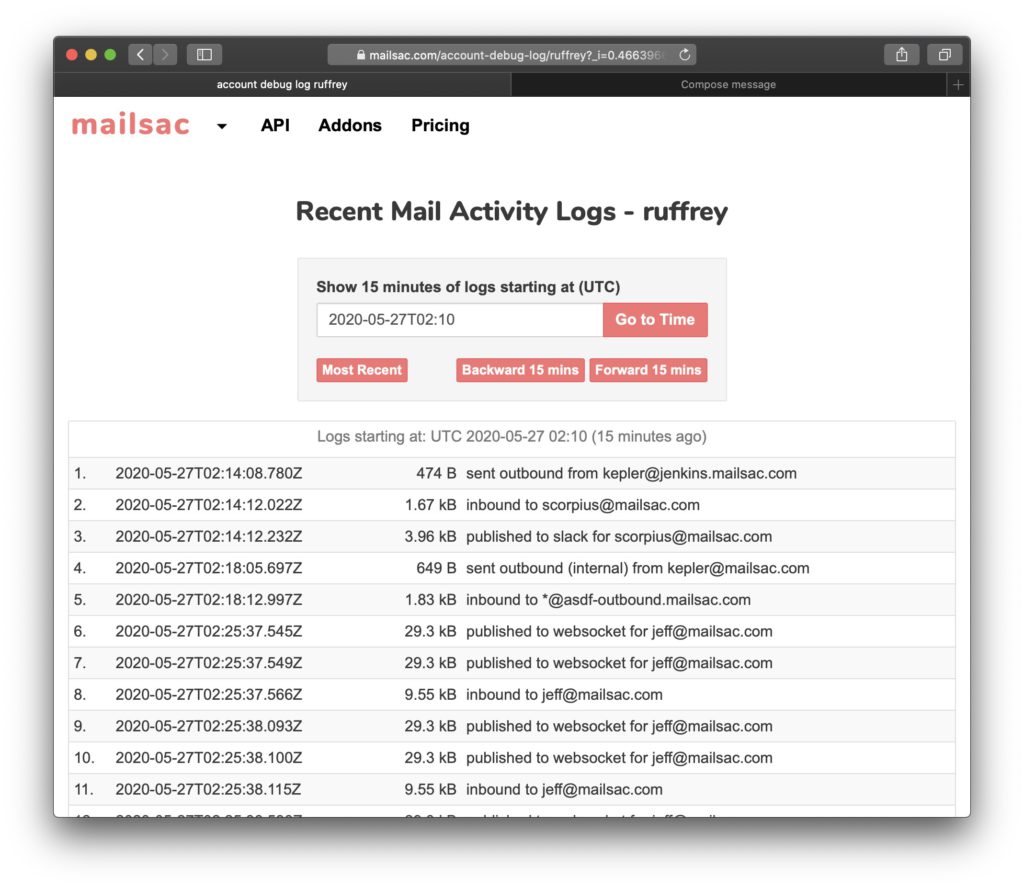Click timestamp 2020-05-27T02:18:05.697Z
1024x888 pixels.
point(209,568)
